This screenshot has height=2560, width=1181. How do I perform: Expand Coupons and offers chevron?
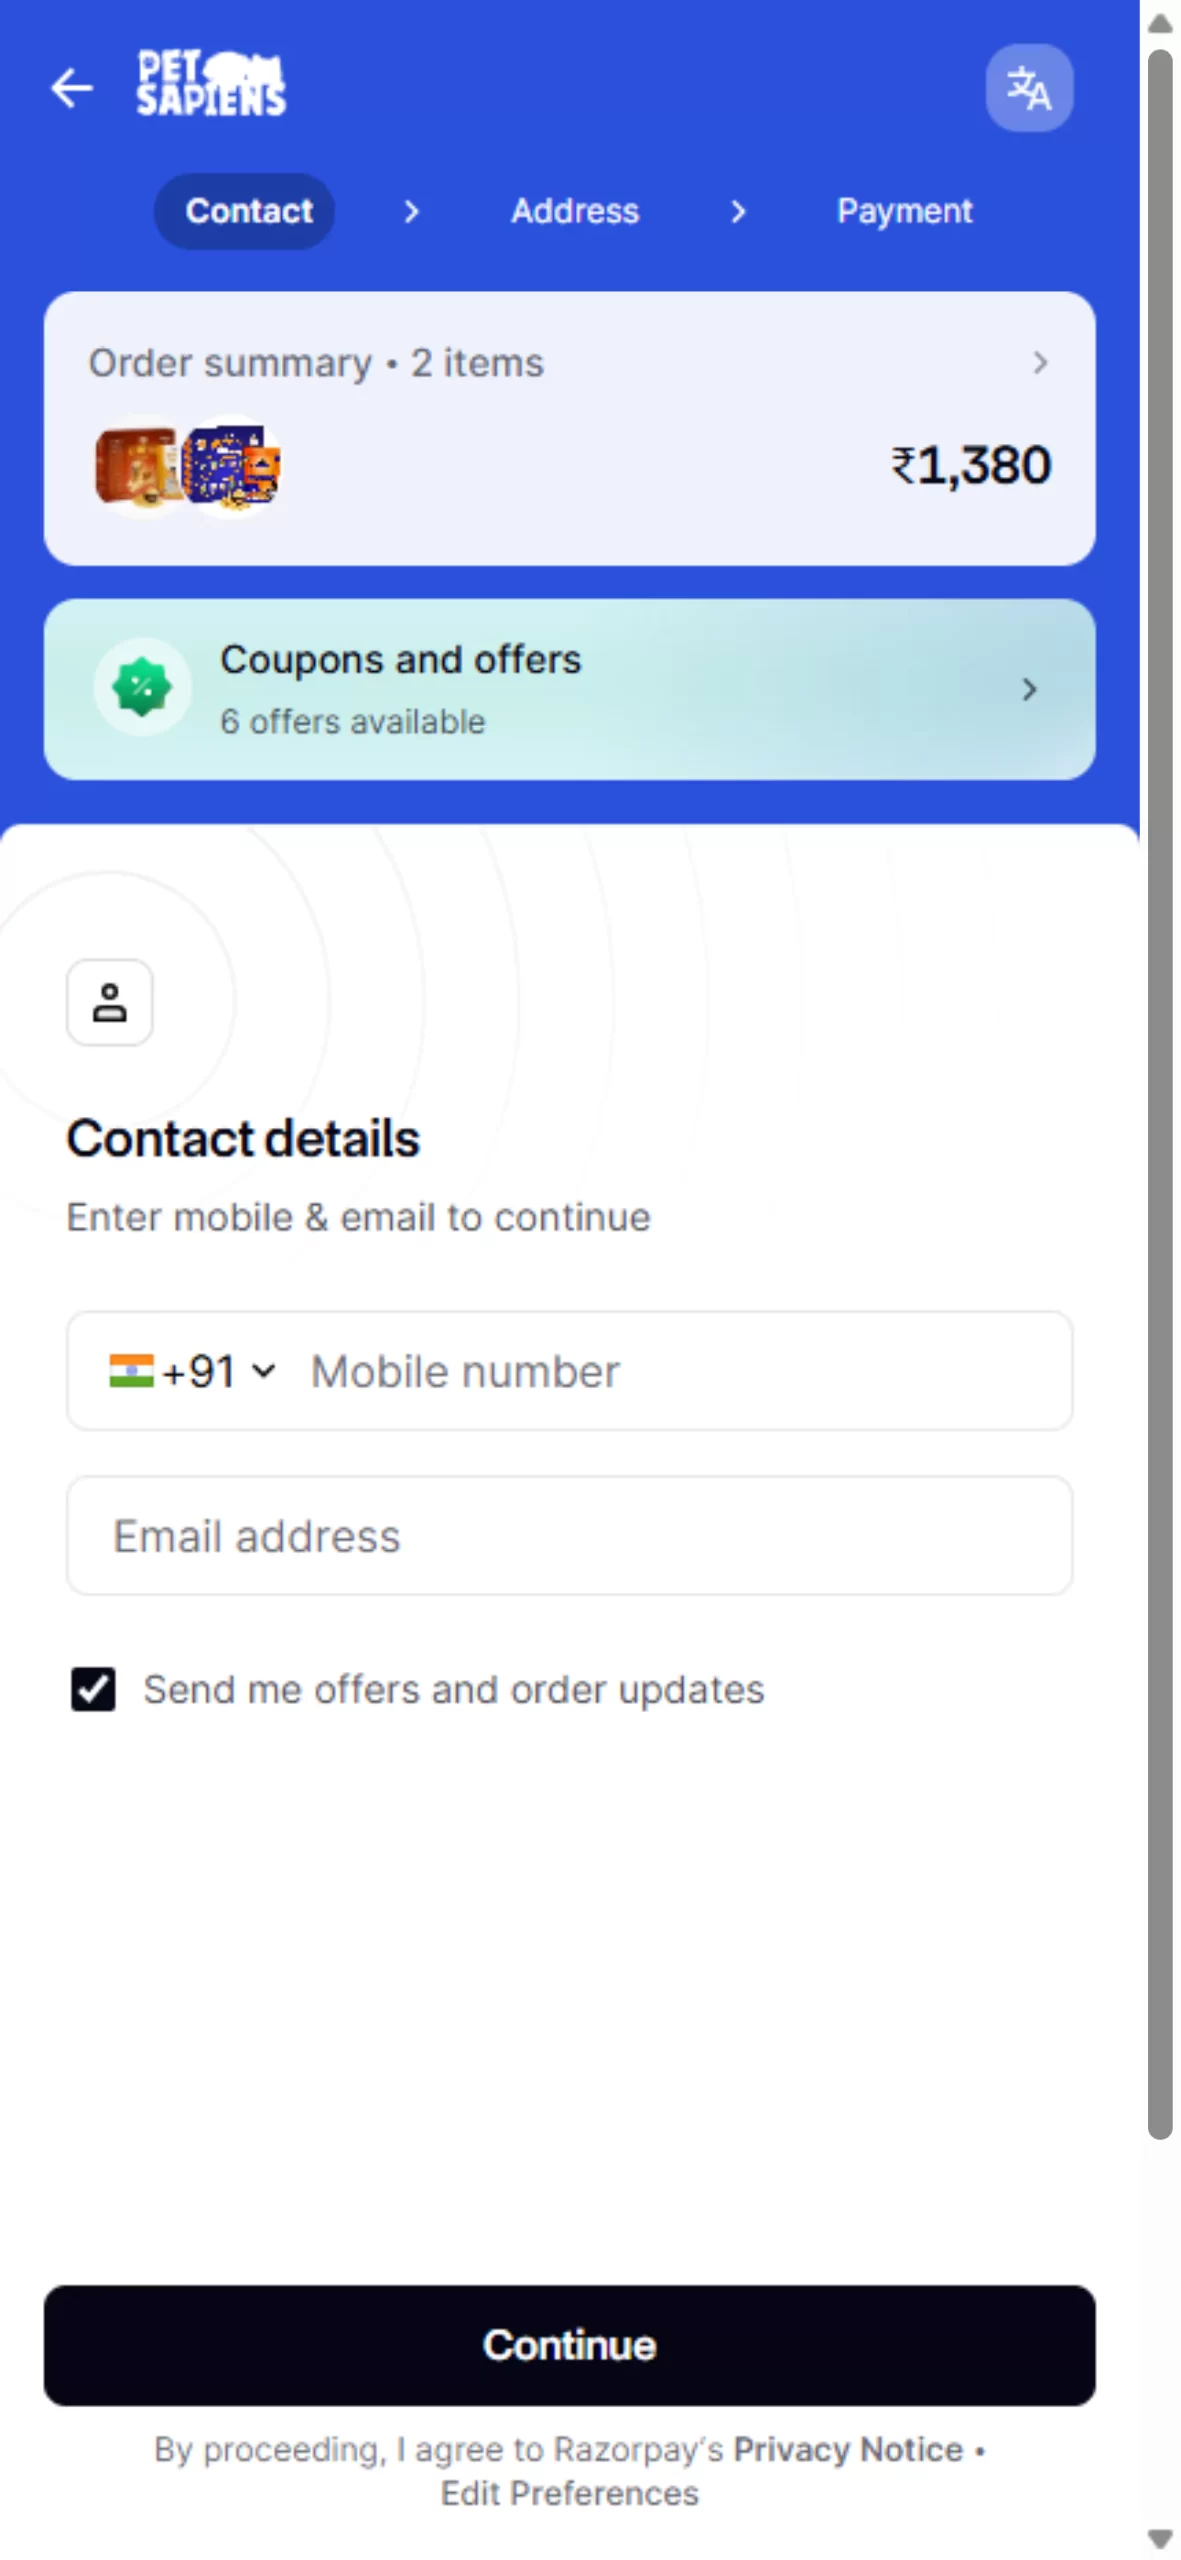click(1029, 689)
